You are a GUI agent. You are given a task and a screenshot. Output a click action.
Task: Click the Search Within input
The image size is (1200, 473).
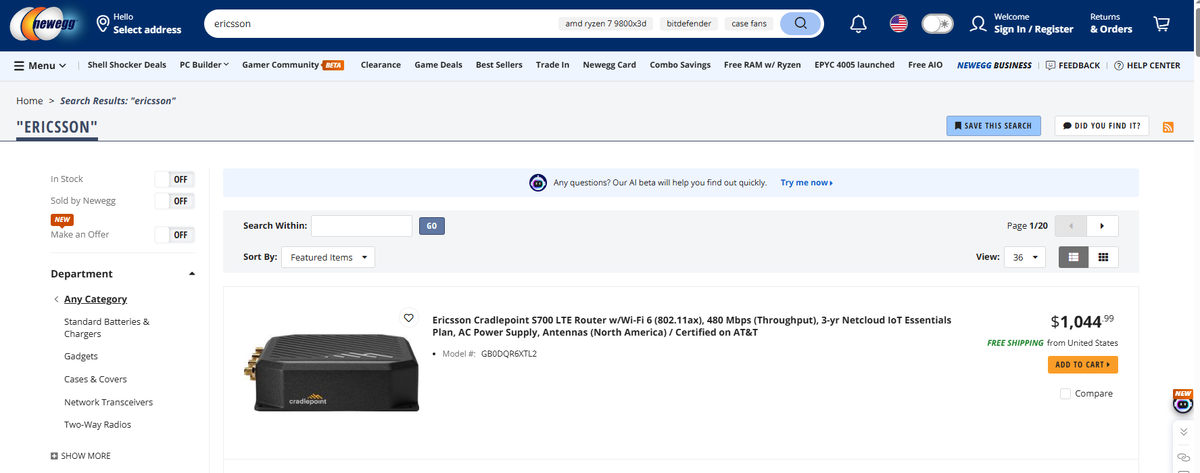[361, 226]
